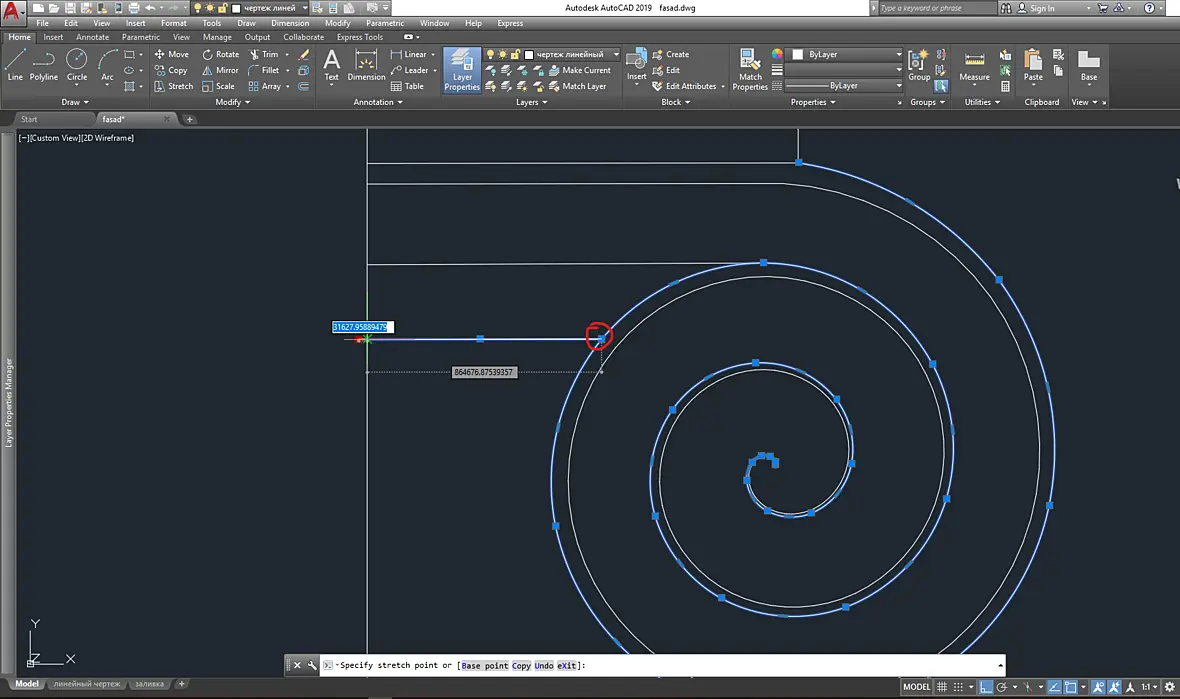
Task: Click the Mirror tool
Action: [x=220, y=70]
